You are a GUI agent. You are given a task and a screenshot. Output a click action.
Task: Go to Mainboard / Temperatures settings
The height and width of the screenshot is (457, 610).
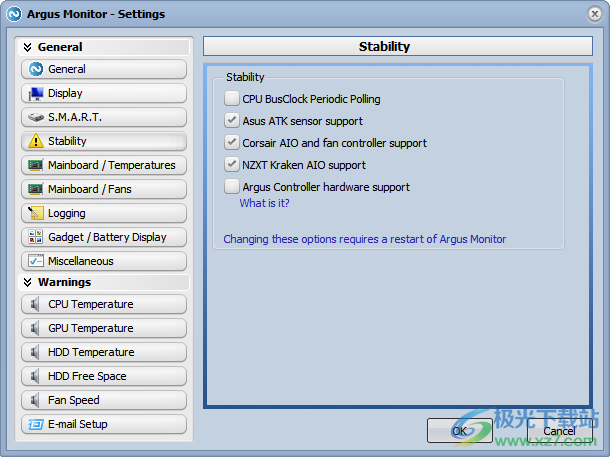pos(104,165)
